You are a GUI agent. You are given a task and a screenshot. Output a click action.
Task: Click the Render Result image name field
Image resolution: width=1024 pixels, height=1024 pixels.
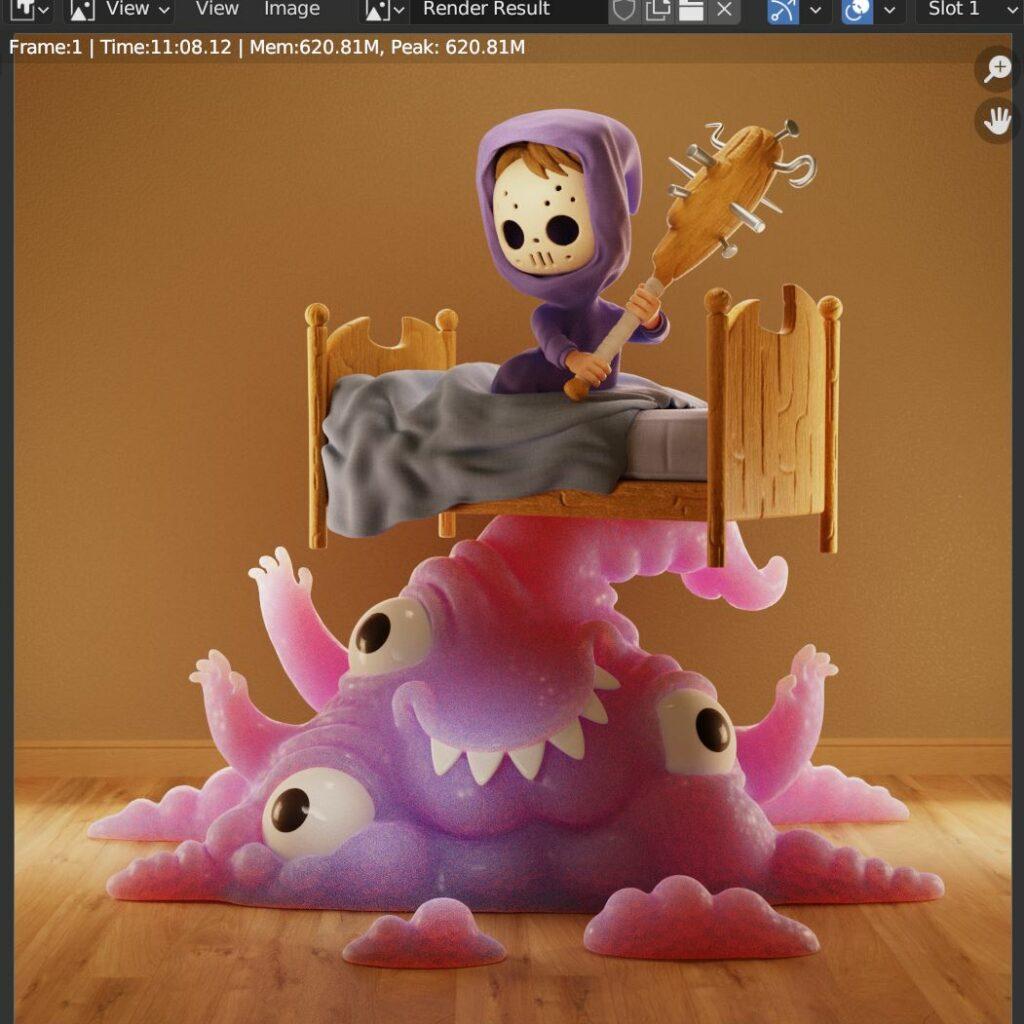tap(508, 9)
